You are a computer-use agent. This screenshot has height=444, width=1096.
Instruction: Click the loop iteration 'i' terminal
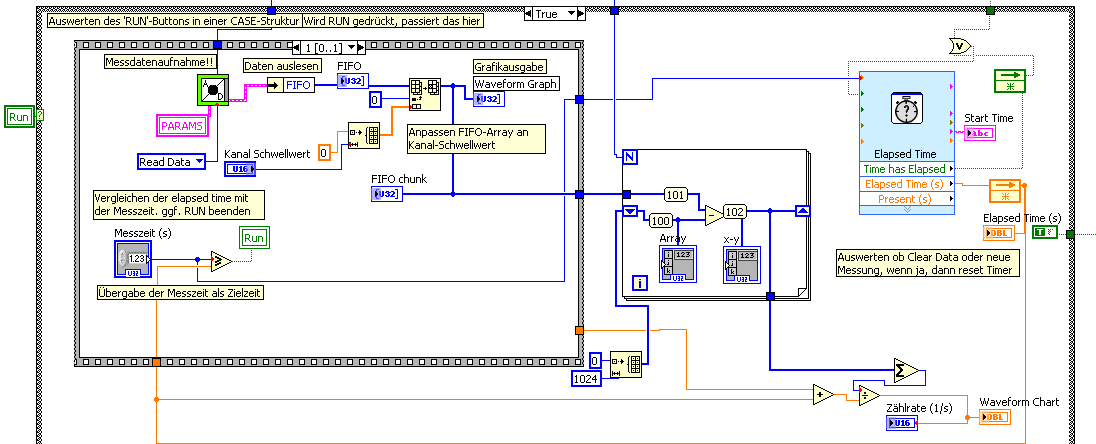[640, 283]
